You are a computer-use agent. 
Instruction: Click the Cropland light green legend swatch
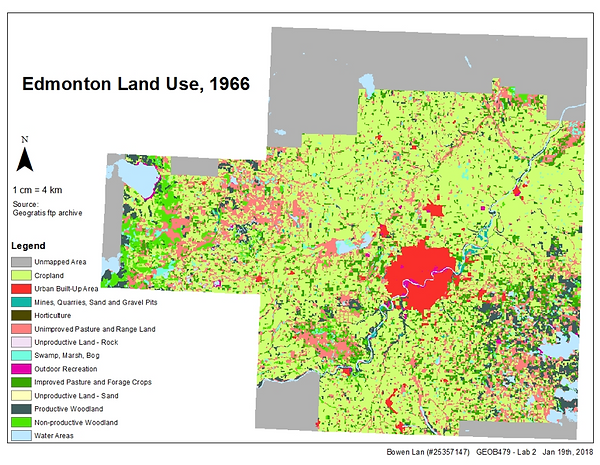pyautogui.click(x=21, y=276)
